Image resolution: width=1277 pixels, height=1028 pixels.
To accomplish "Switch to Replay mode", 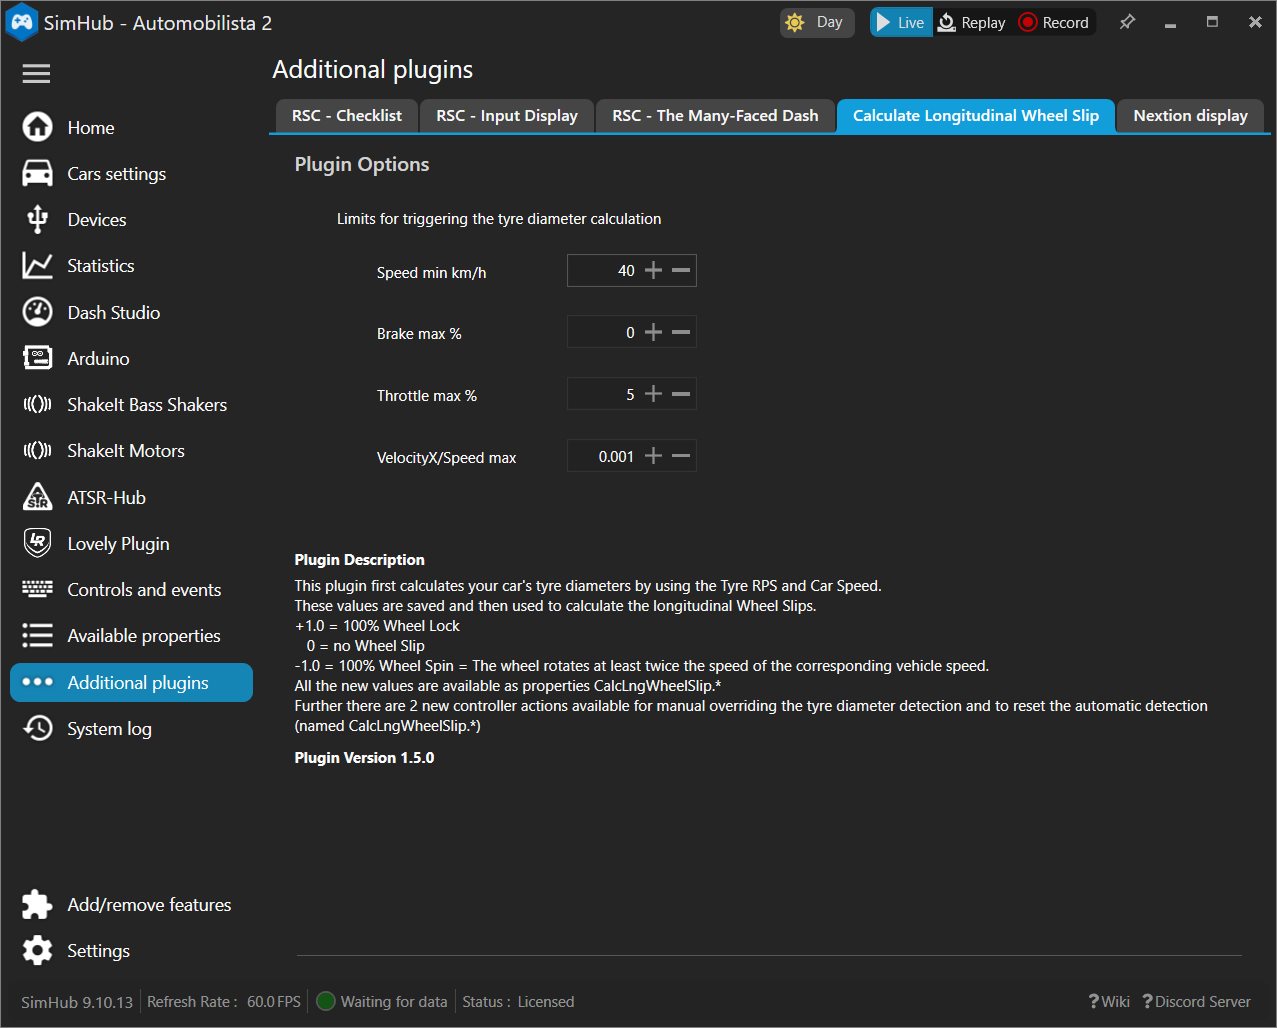I will 971,22.
